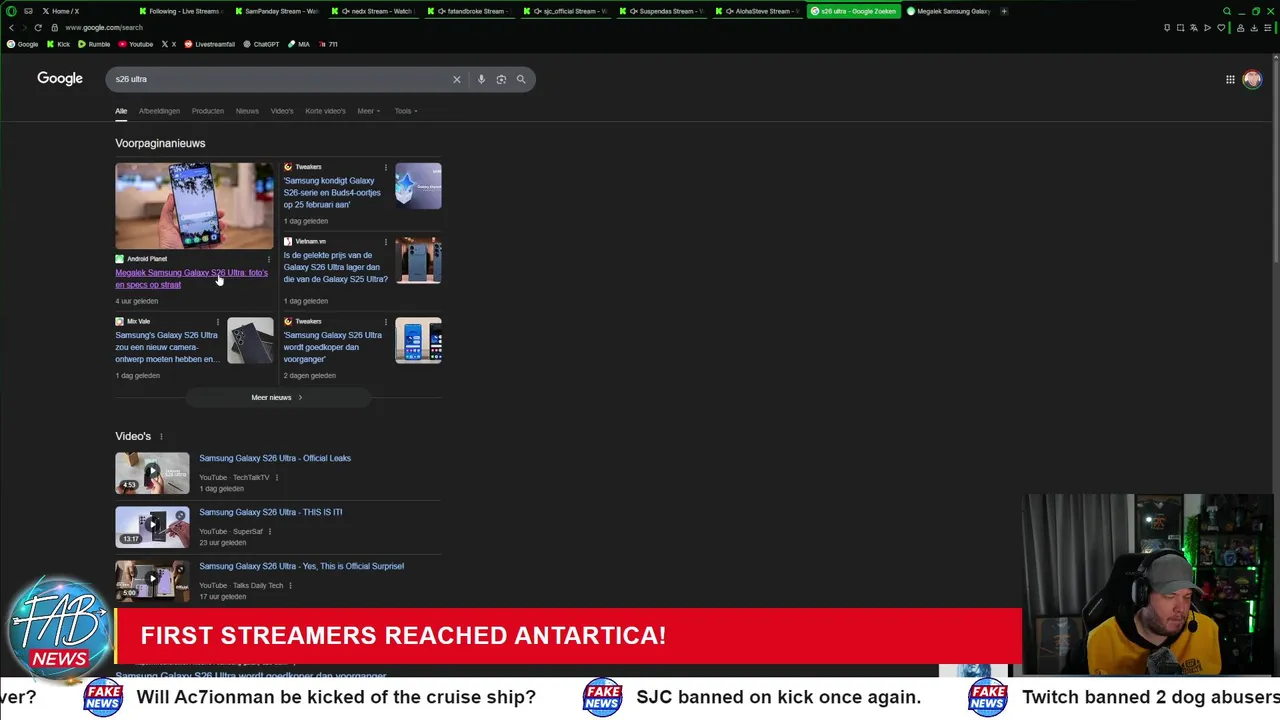Viewport: 1280px width, 720px height.
Task: Click the Google bookmark in bookmarks bar
Action: point(23,44)
